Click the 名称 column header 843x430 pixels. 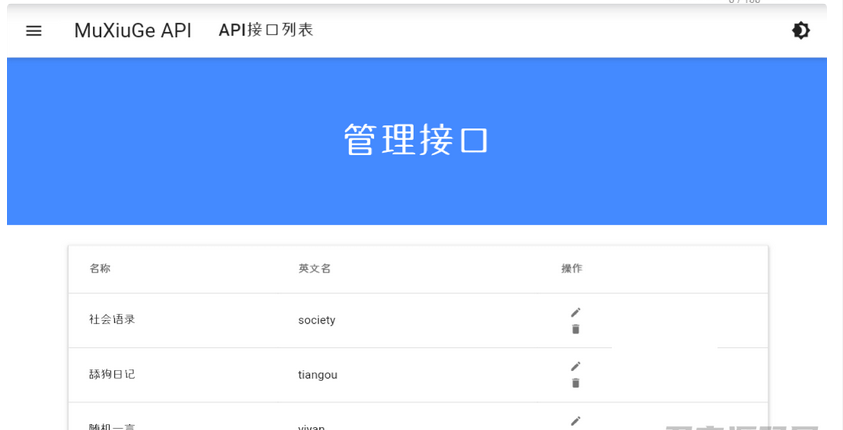tap(100, 269)
